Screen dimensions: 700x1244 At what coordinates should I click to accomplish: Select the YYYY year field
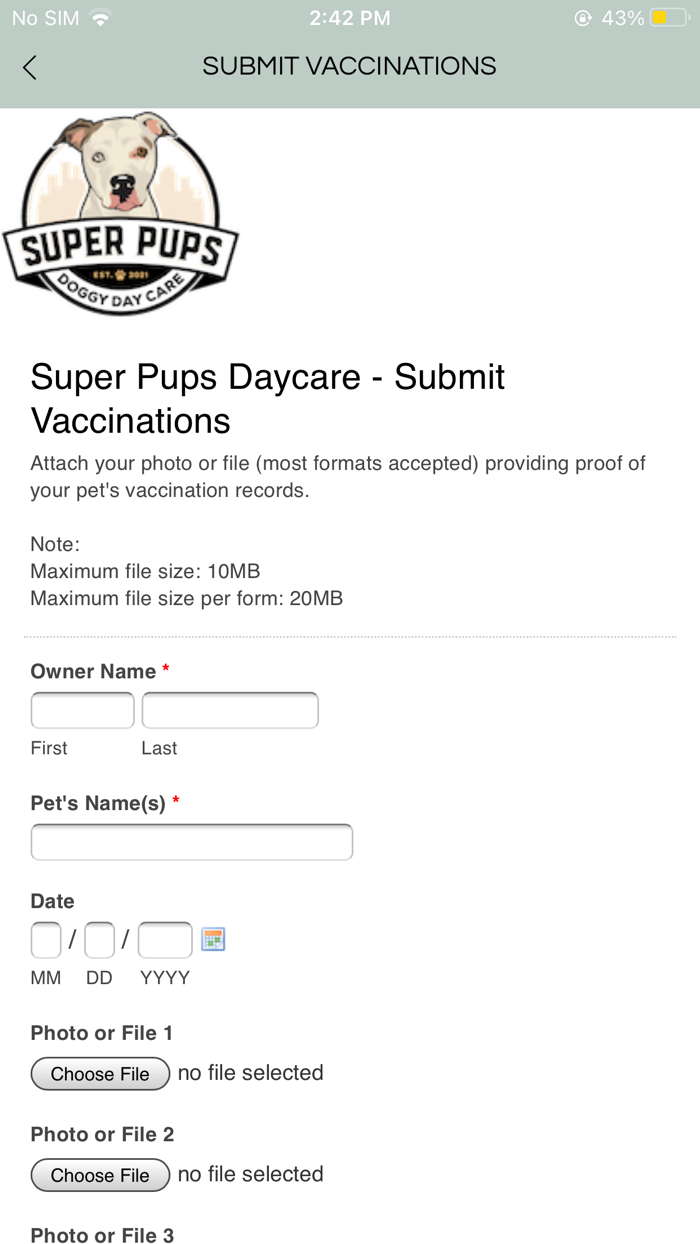(164, 939)
